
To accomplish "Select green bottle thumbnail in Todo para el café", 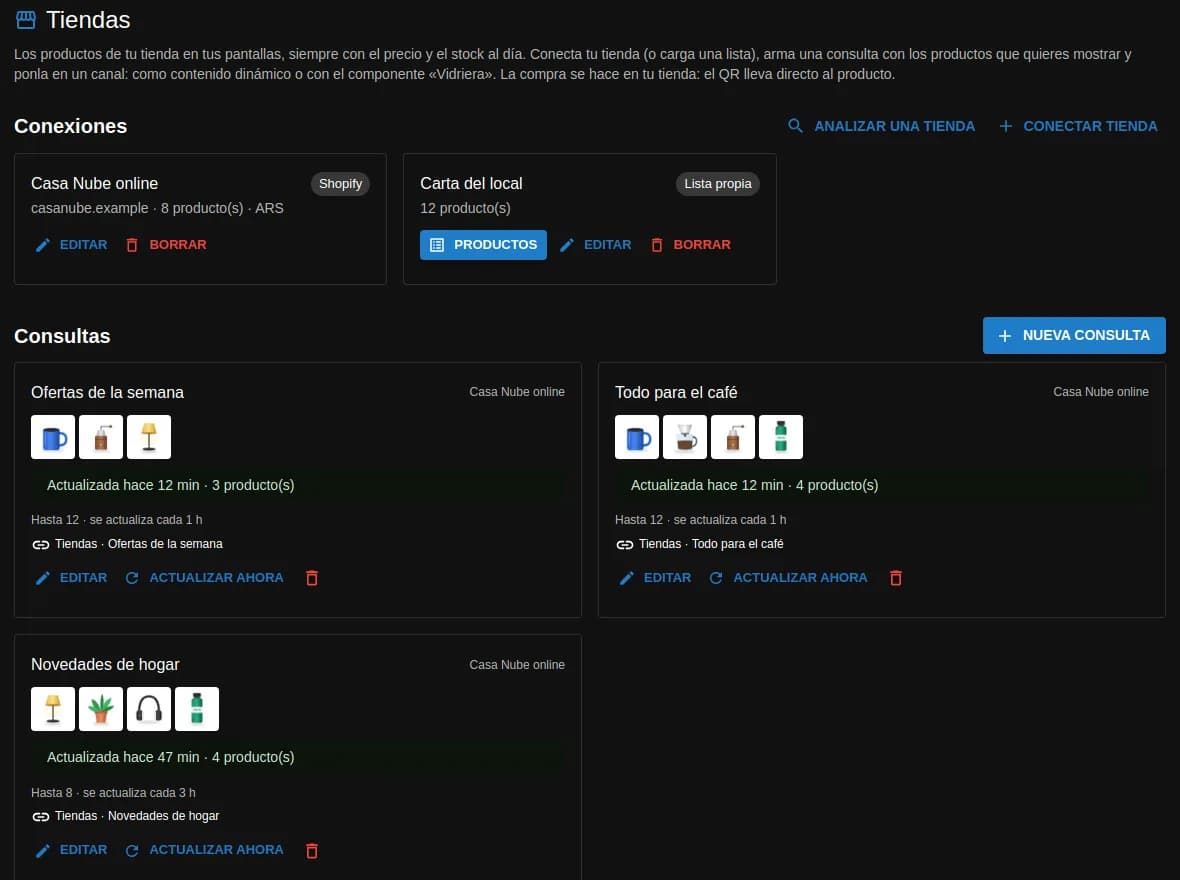I will point(781,437).
